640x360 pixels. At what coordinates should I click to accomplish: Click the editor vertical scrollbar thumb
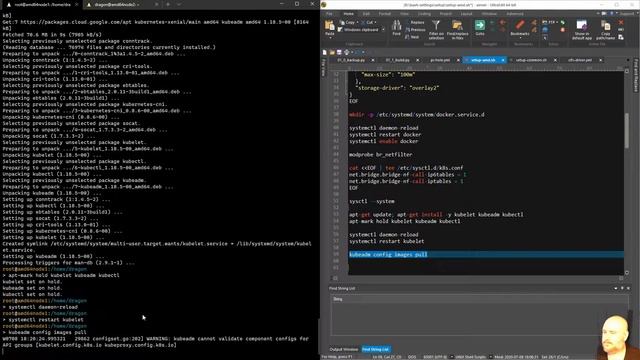coord(627,131)
